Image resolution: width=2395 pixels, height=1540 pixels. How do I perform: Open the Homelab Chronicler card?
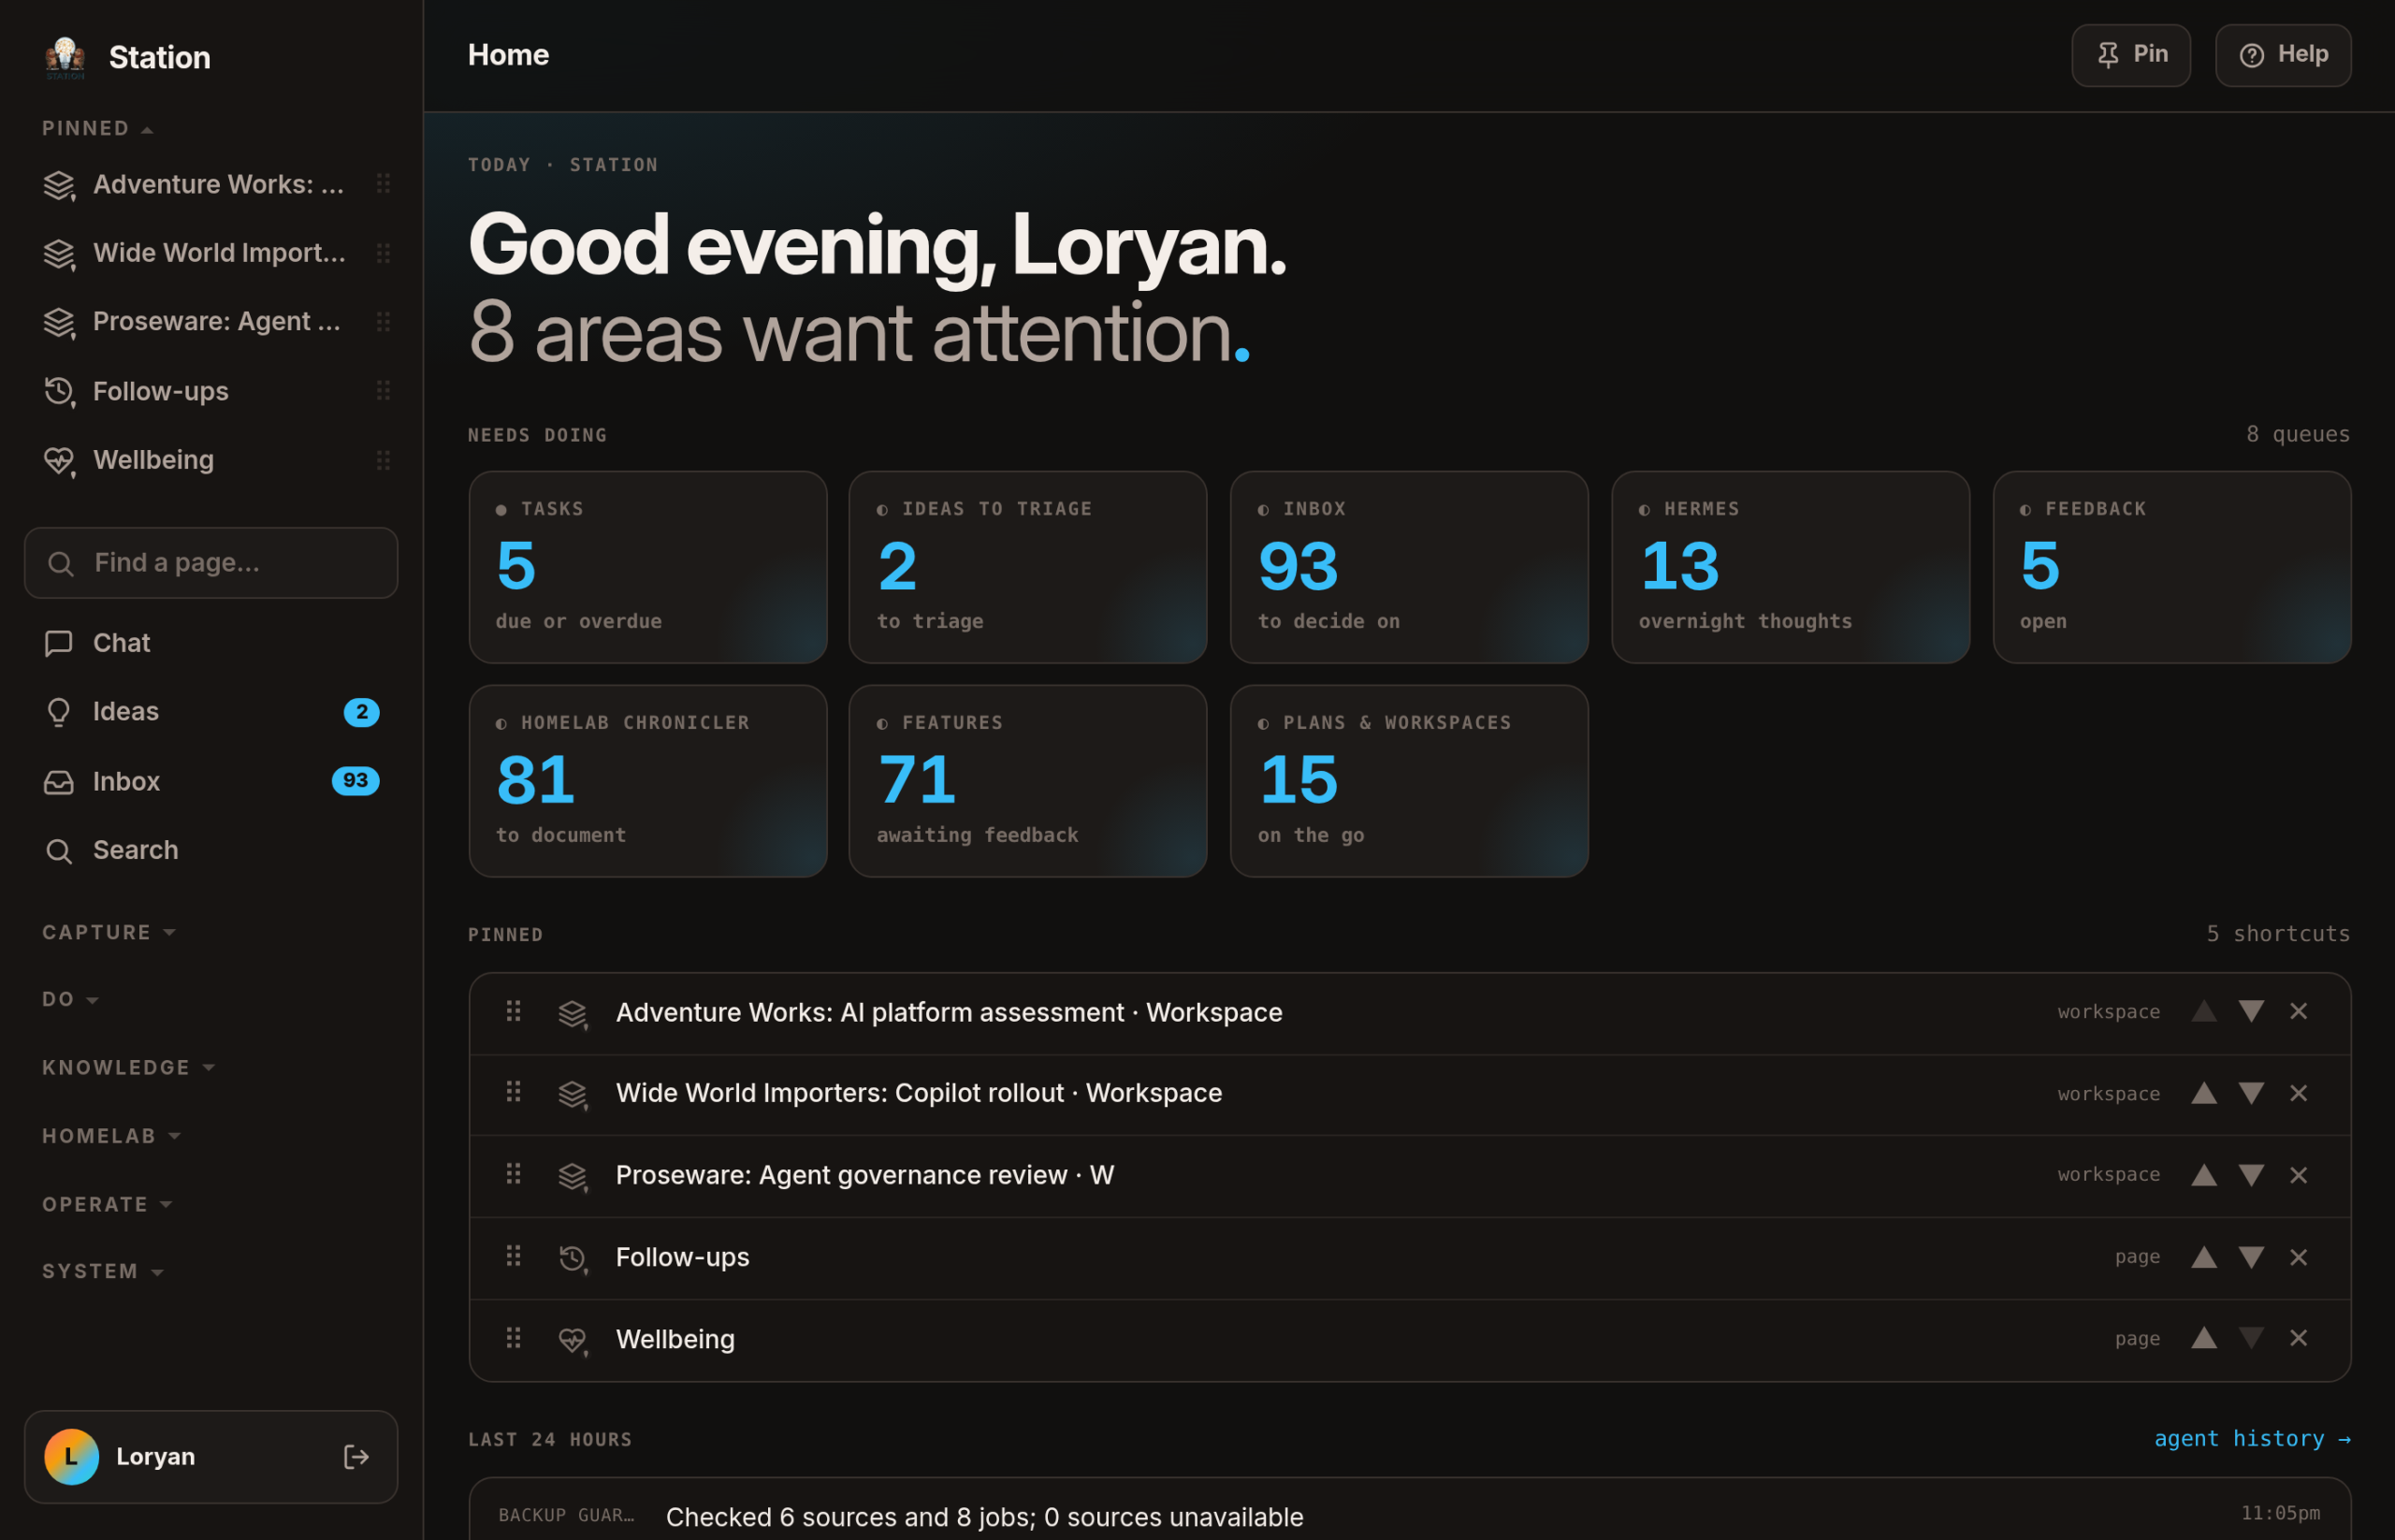coord(648,781)
